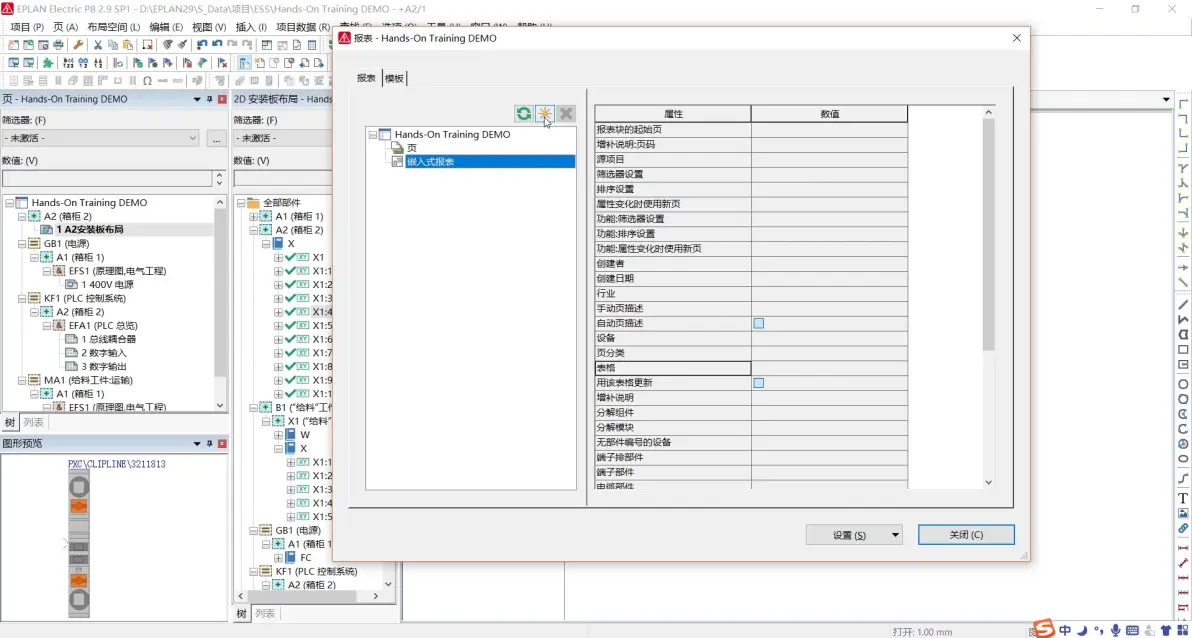Select the straight line drawing tool on right
This screenshot has height=638, width=1192.
point(1183,304)
